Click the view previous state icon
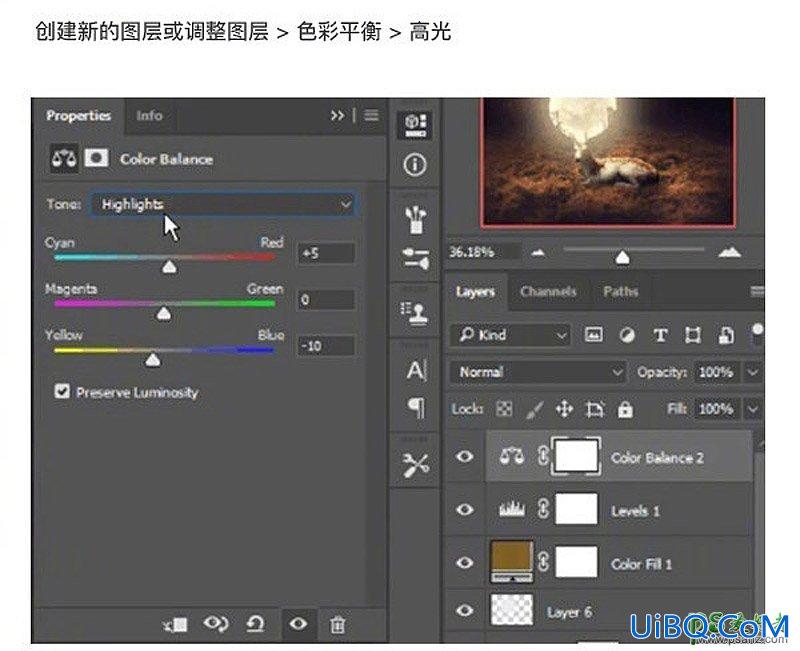The width and height of the screenshot is (800, 651). click(216, 623)
